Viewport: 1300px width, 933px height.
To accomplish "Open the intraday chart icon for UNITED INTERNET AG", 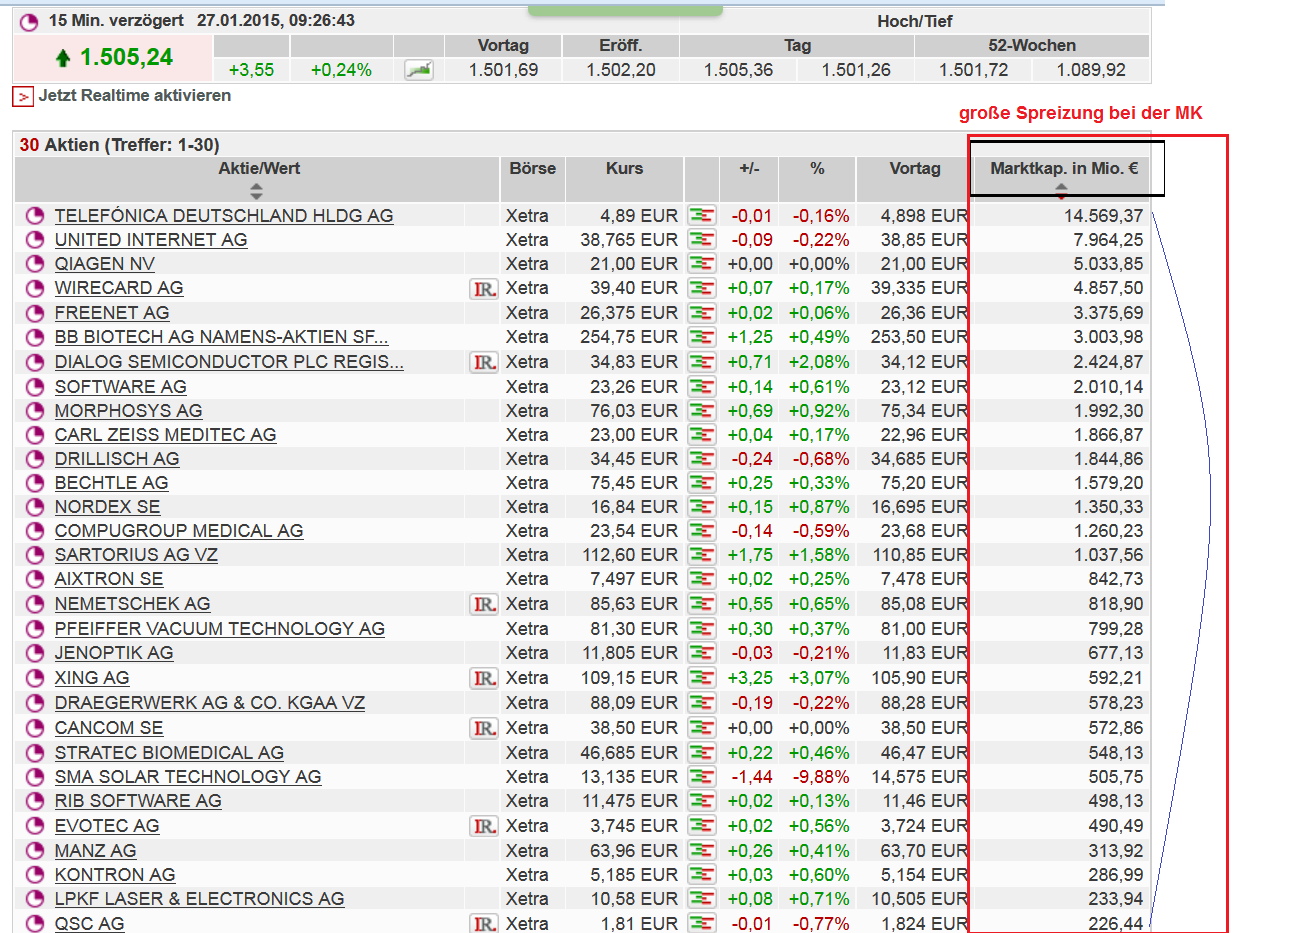I will click(702, 240).
